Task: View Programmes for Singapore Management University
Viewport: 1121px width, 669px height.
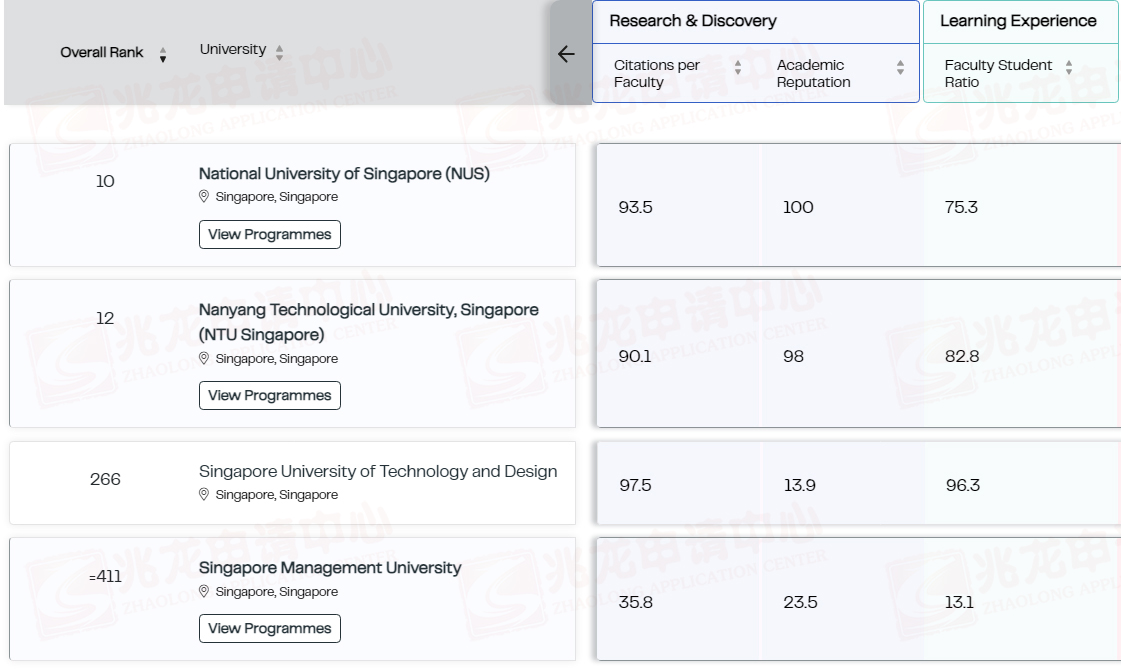Action: (x=270, y=628)
